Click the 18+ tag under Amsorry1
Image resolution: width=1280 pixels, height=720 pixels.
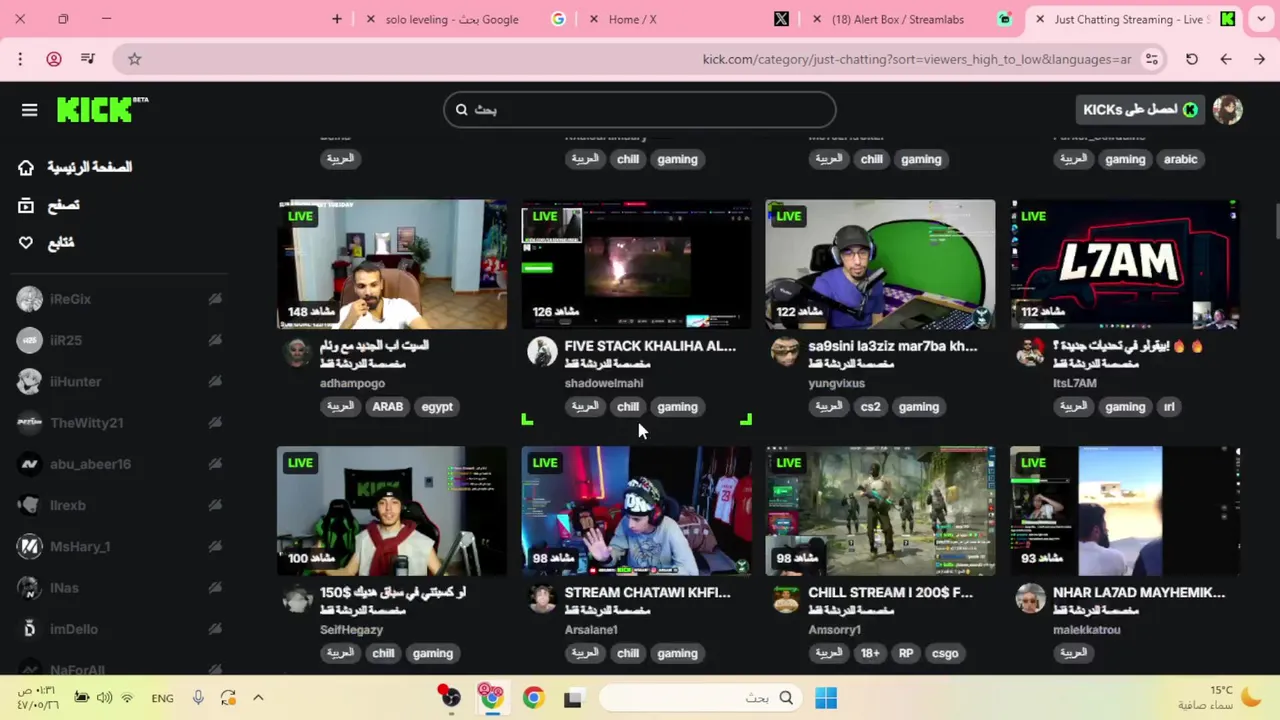pyautogui.click(x=870, y=653)
